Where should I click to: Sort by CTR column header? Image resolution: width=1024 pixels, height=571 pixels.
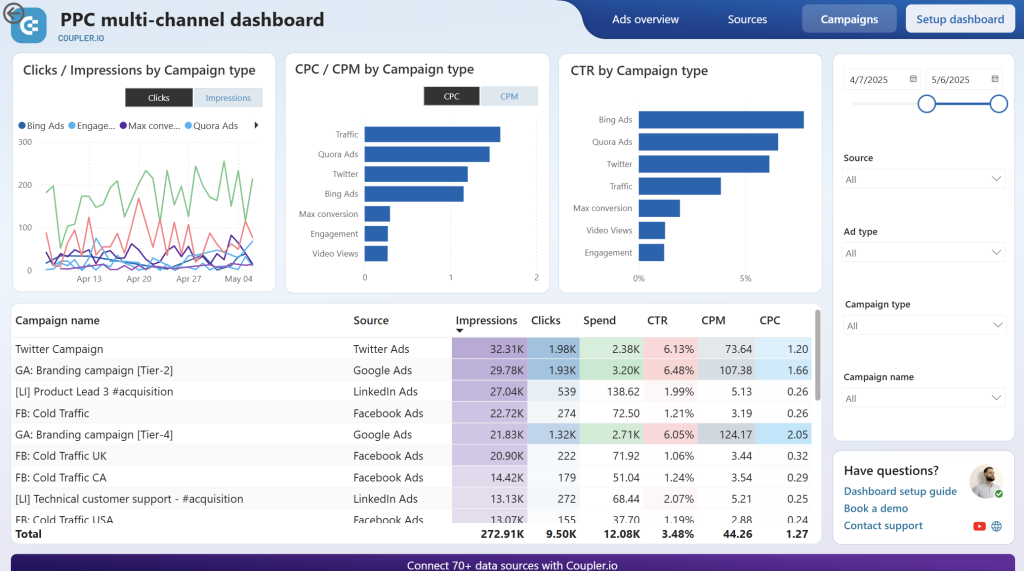[658, 320]
